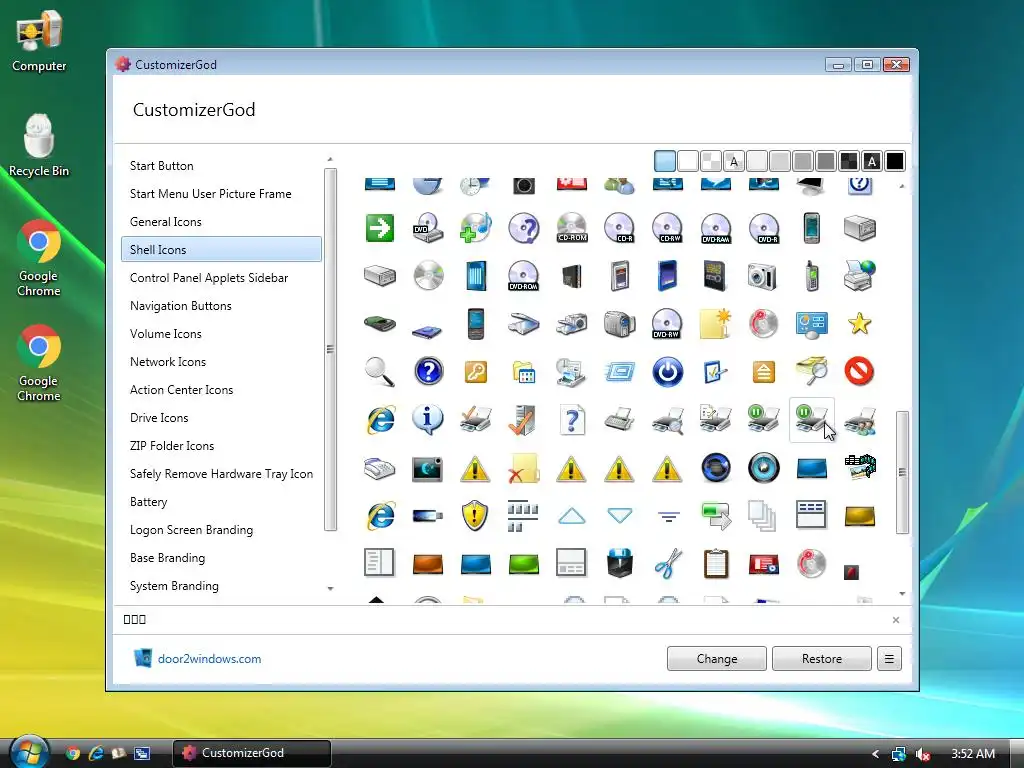The image size is (1024, 768).
Task: Dismiss the status message with the X
Action: click(x=895, y=620)
